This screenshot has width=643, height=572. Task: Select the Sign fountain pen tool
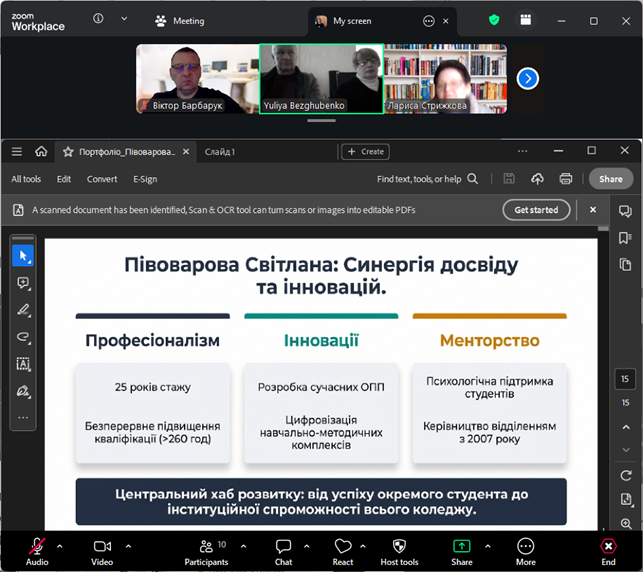[23, 391]
